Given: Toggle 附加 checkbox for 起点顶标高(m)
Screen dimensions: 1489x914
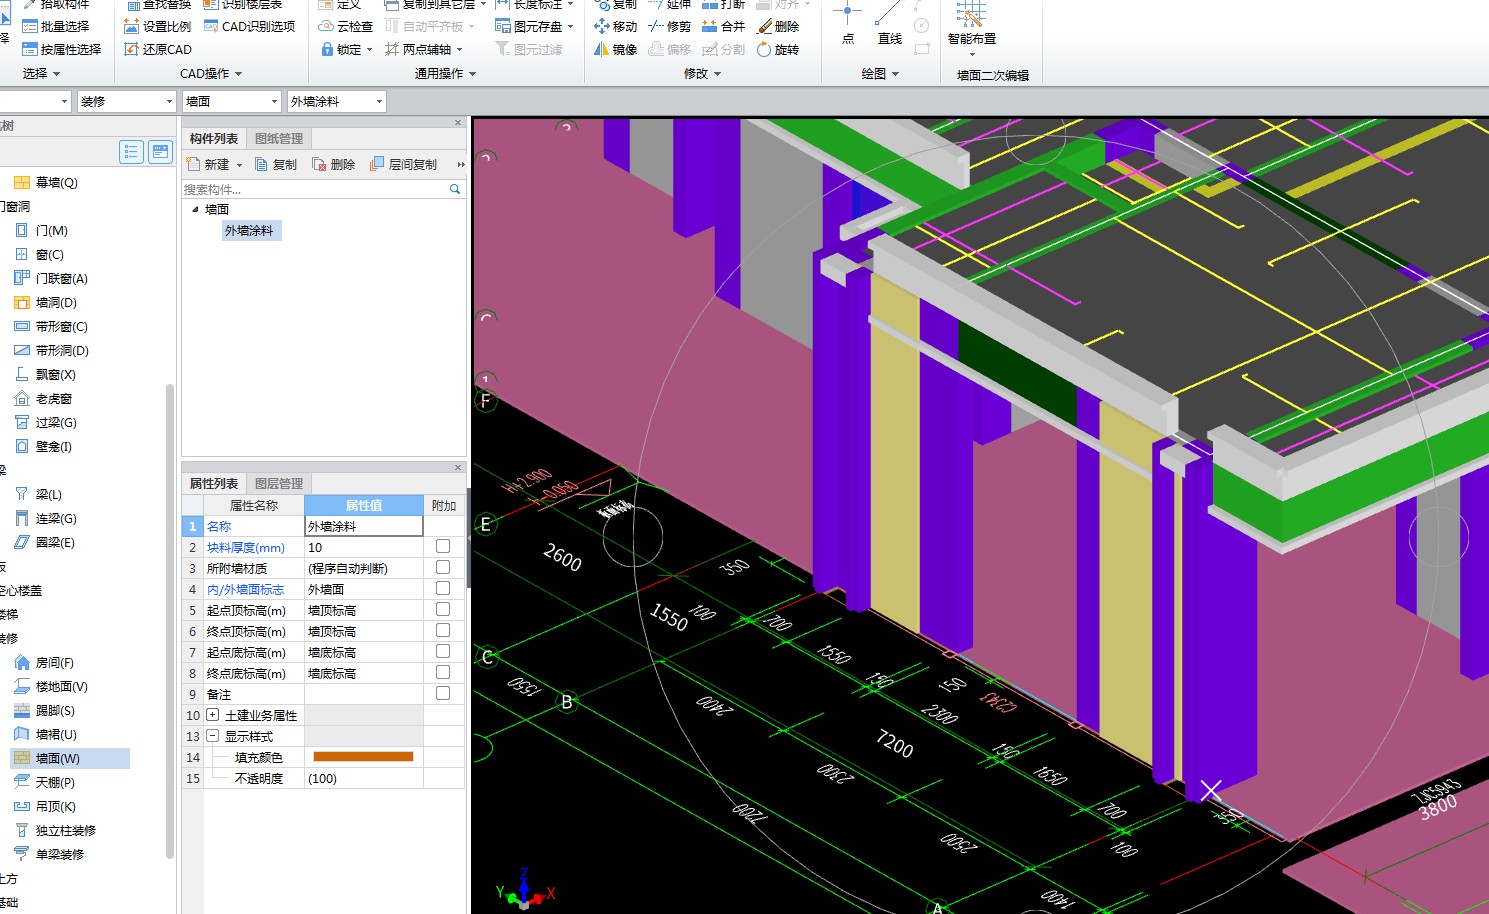Looking at the screenshot, I should click(443, 610).
